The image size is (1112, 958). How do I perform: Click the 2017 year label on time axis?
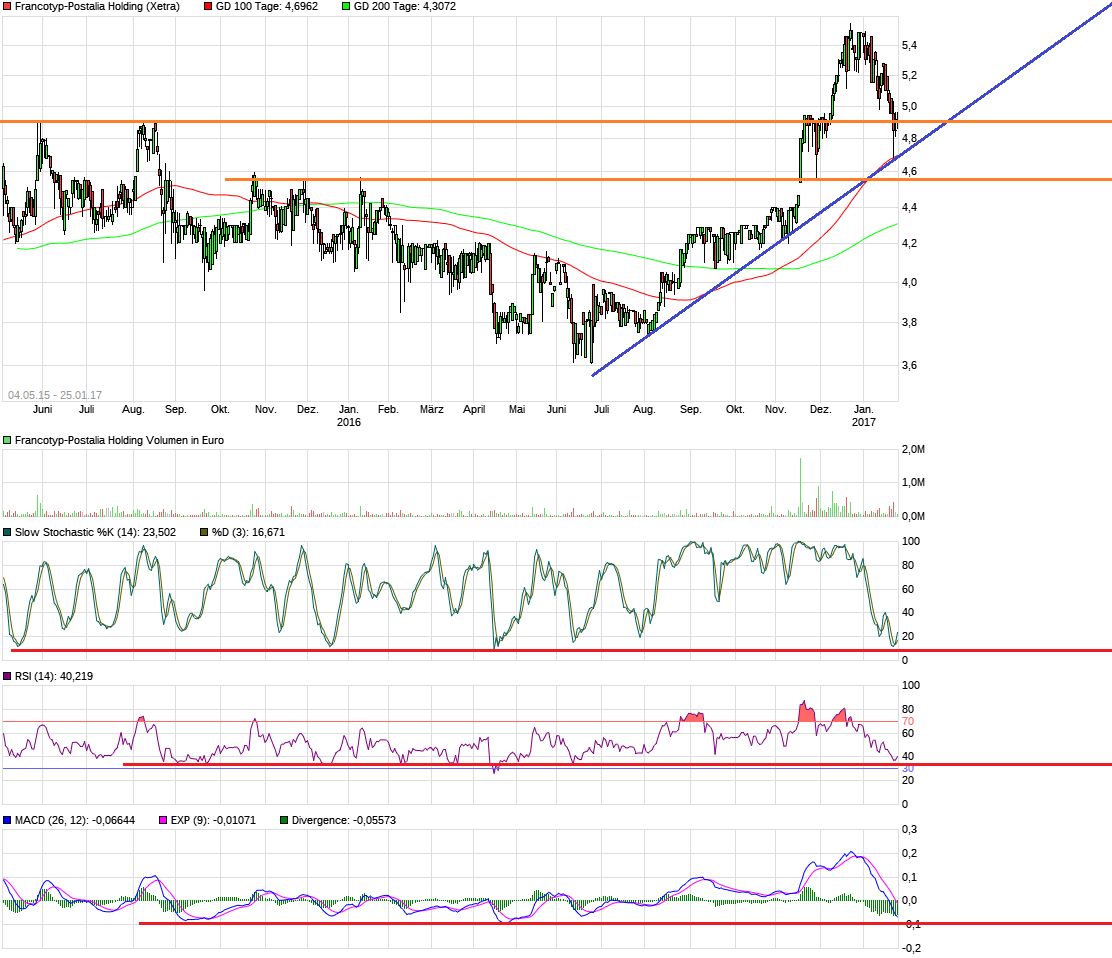(x=863, y=422)
